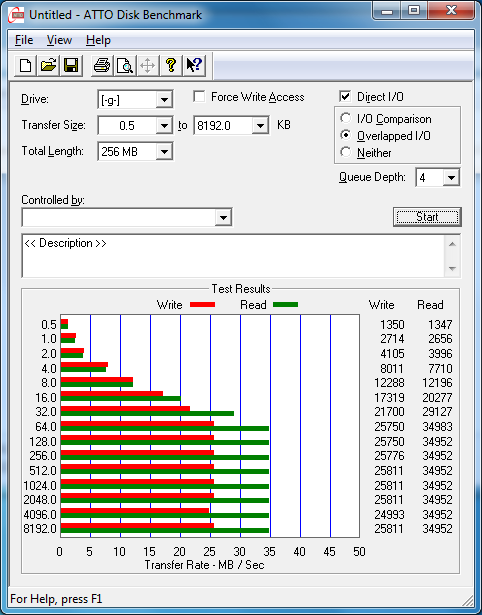The image size is (482, 615).
Task: Open the File menu
Action: pos(24,40)
